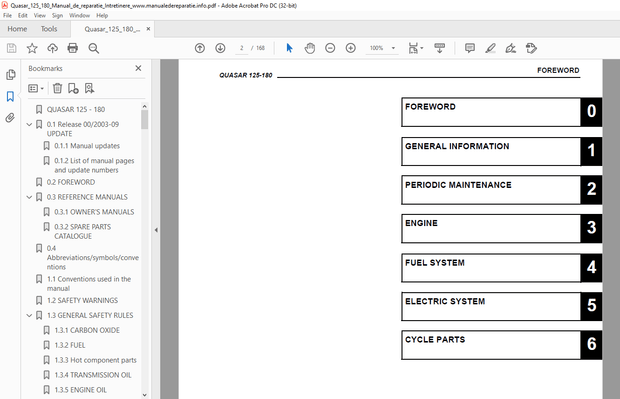Click the read mode scrolling icon
The height and width of the screenshot is (399, 620).
[x=439, y=48]
